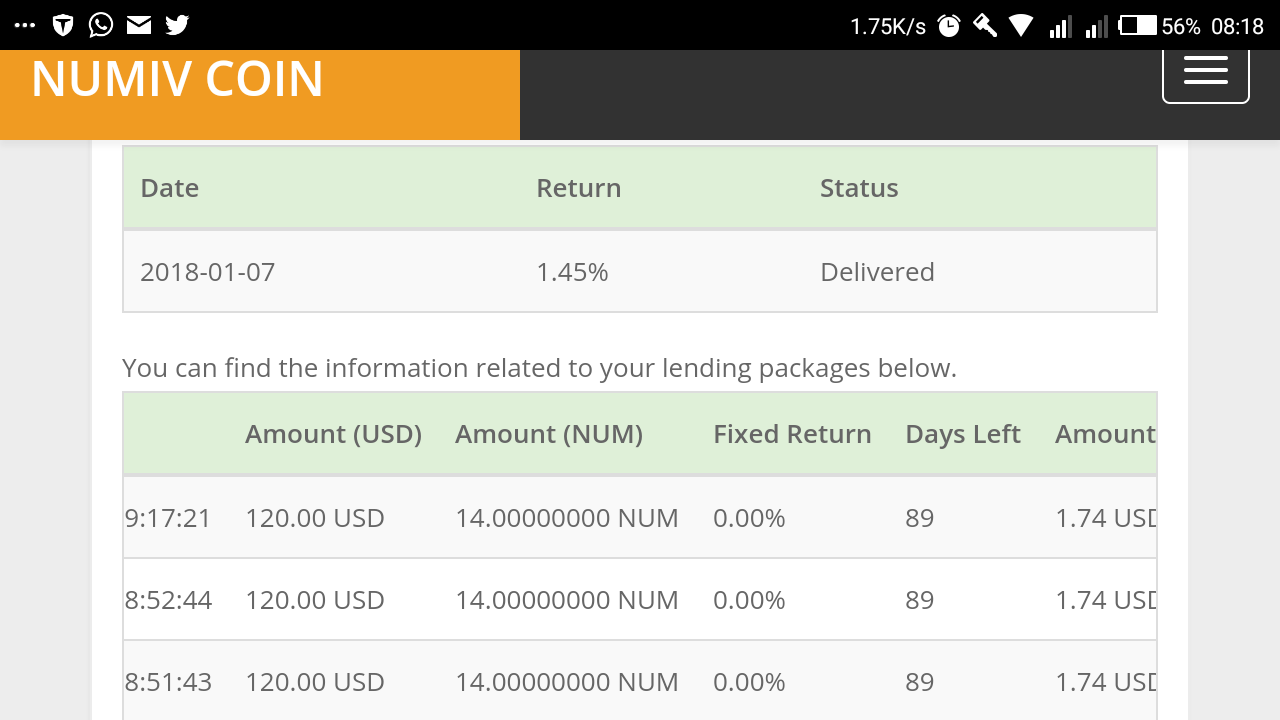Tap the mail notification icon
This screenshot has width=1280, height=720.
point(139,25)
